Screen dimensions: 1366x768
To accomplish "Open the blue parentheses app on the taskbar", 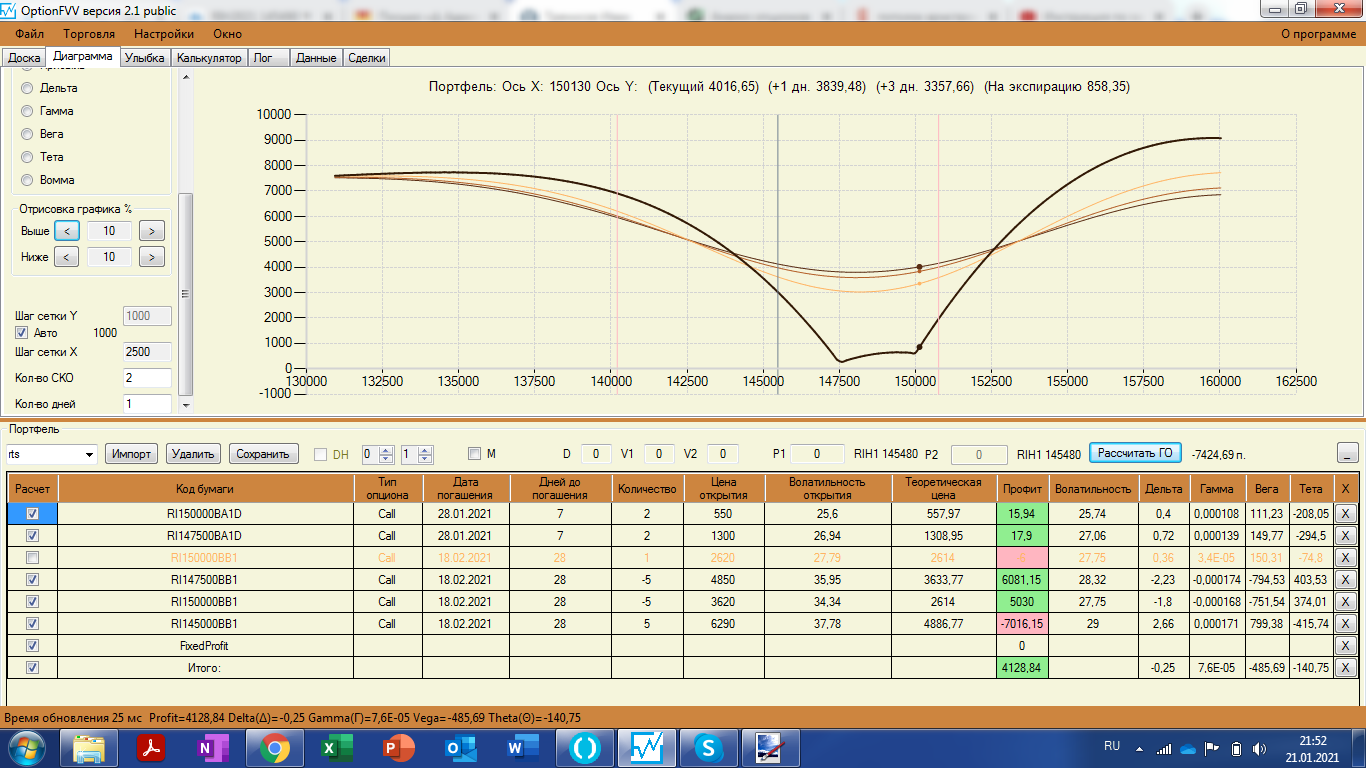I will coord(585,748).
